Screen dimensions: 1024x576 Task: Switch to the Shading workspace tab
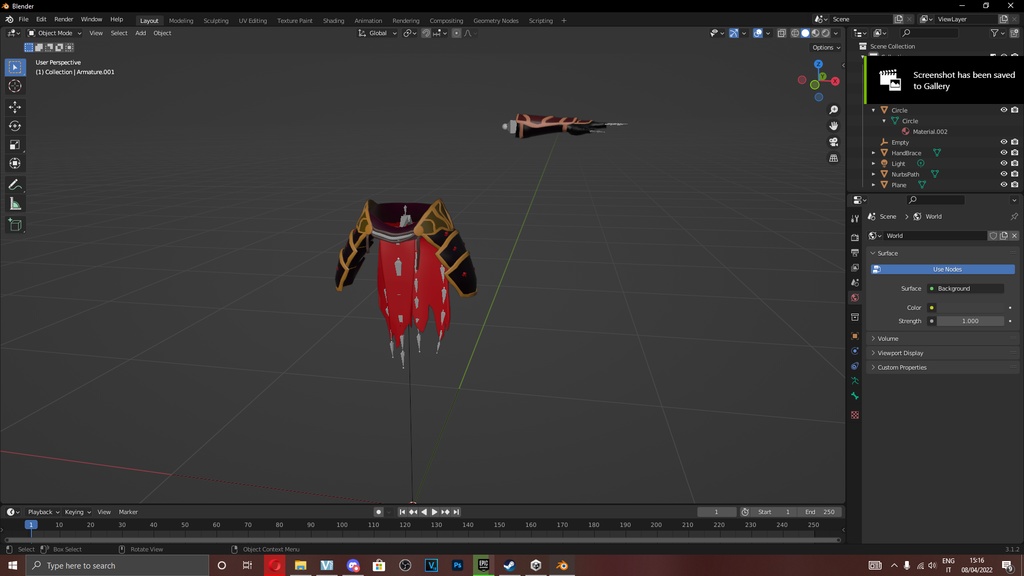[334, 20]
